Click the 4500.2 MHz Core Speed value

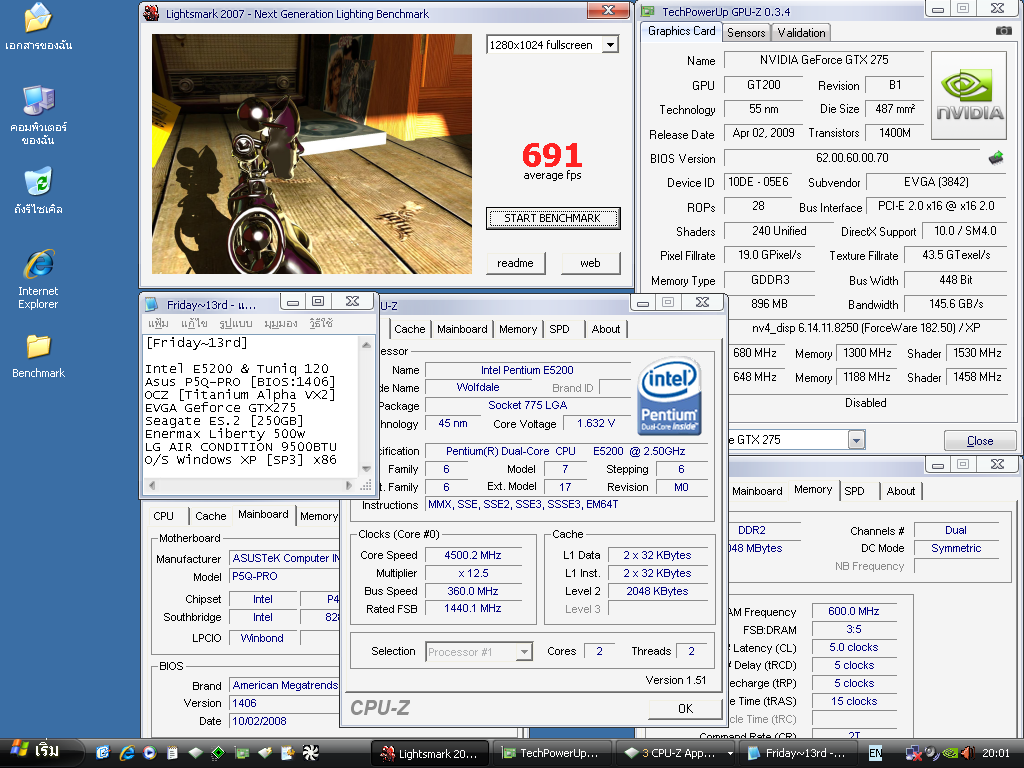tap(473, 555)
